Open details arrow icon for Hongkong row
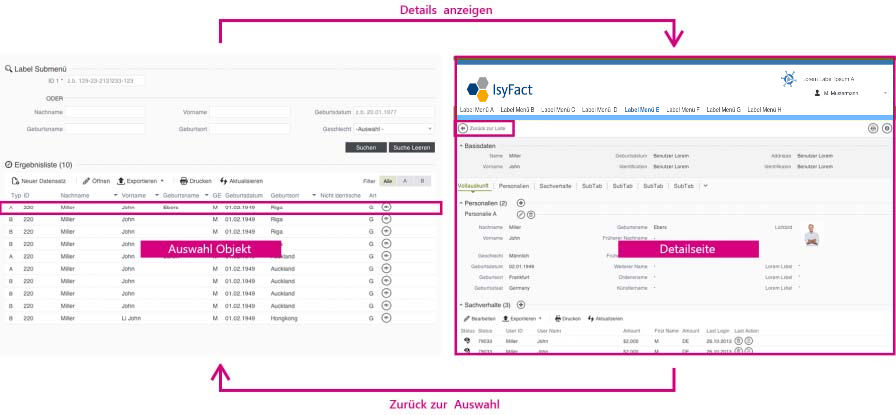896x415 pixels. pos(386,318)
